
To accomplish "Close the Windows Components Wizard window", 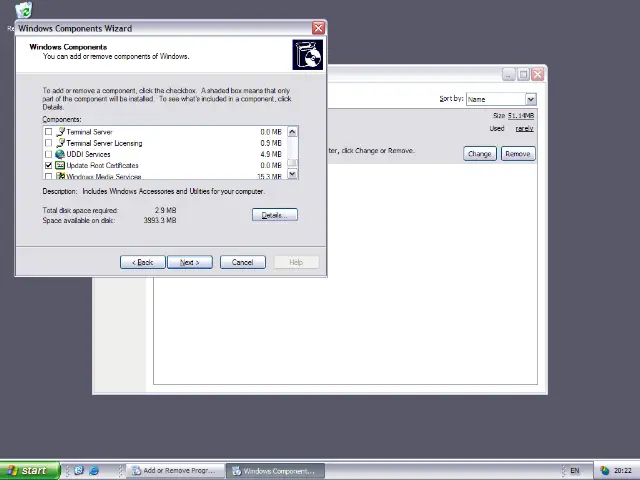I will (x=318, y=28).
